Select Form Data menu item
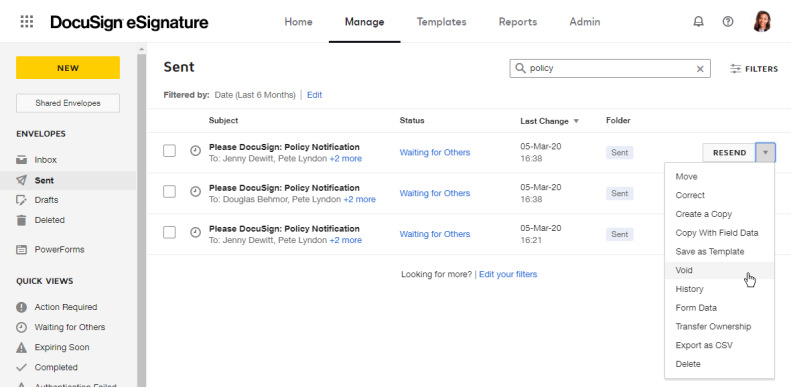Screen dimensions: 791x387 [719, 308]
